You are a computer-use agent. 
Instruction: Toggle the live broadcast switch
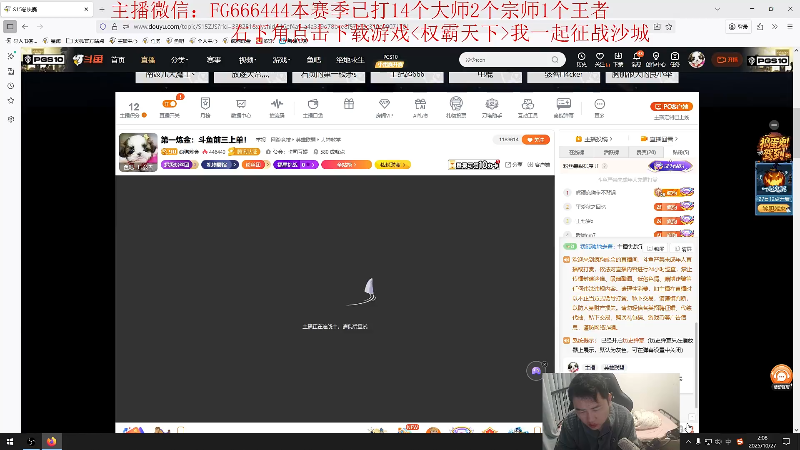[169, 104]
